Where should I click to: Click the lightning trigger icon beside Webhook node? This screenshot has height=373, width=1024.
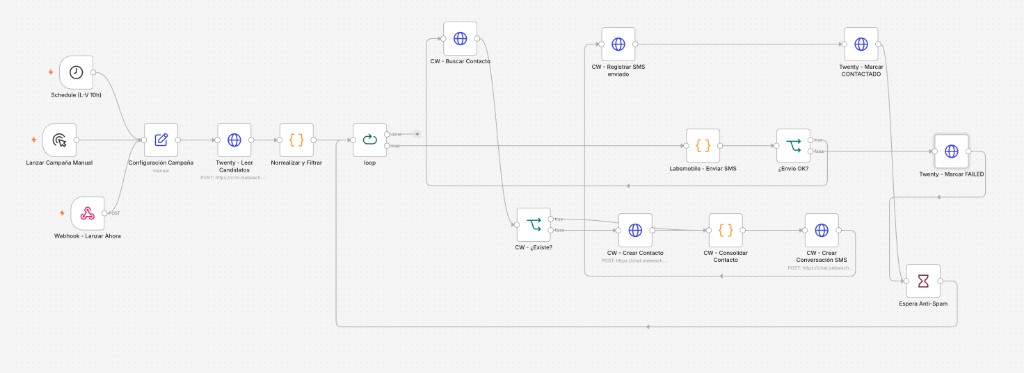[x=62, y=213]
